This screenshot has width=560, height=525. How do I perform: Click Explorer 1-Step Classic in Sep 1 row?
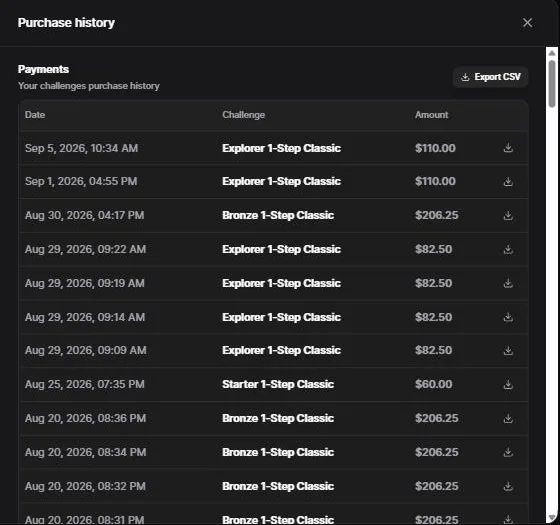281,181
